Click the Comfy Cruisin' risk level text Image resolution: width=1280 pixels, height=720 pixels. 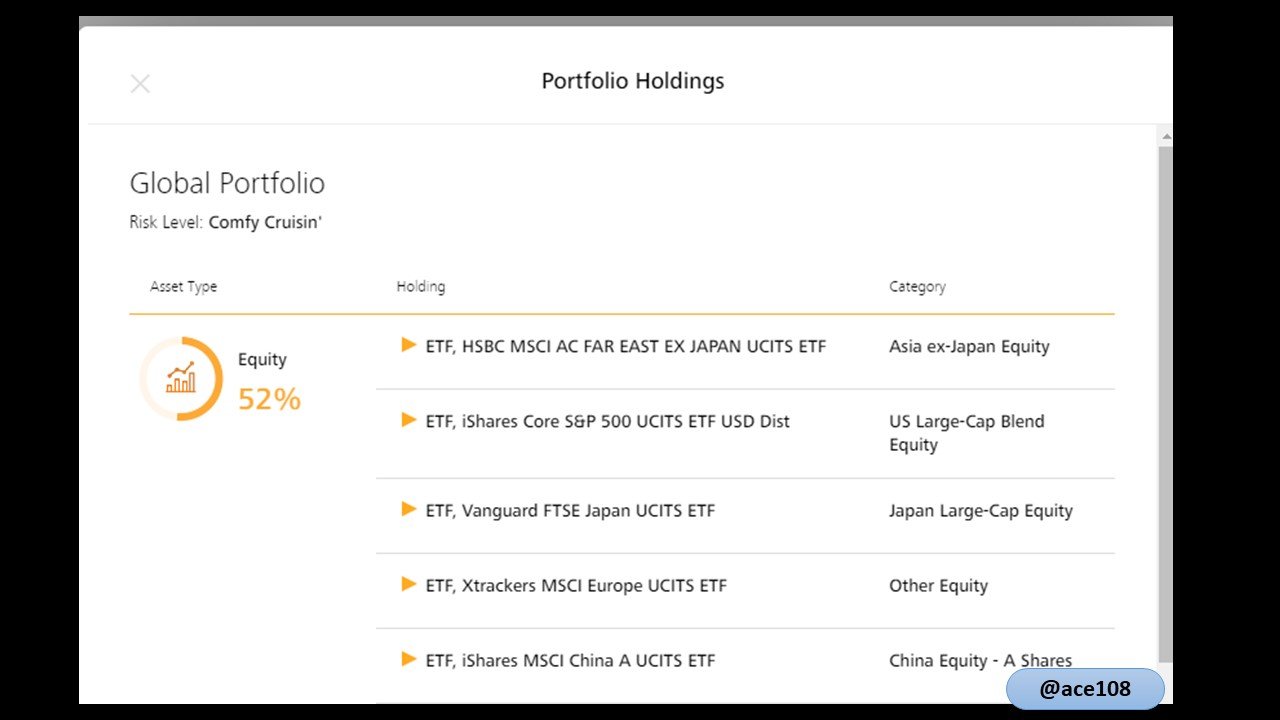tap(265, 223)
